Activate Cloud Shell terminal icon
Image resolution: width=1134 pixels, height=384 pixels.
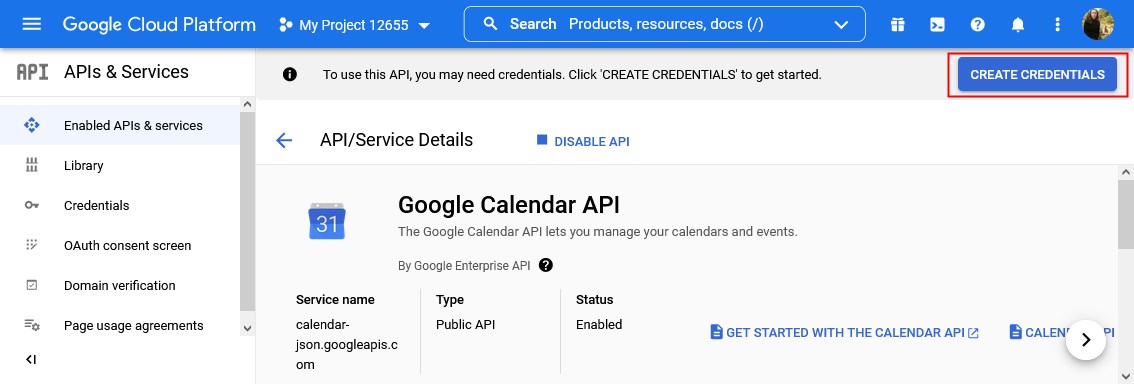coord(937,25)
